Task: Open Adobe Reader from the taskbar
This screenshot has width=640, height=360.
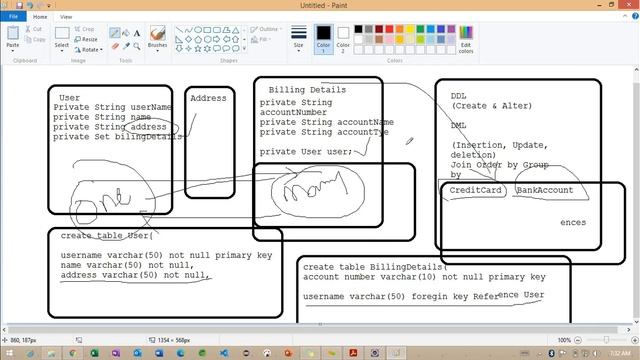Action: point(353,353)
